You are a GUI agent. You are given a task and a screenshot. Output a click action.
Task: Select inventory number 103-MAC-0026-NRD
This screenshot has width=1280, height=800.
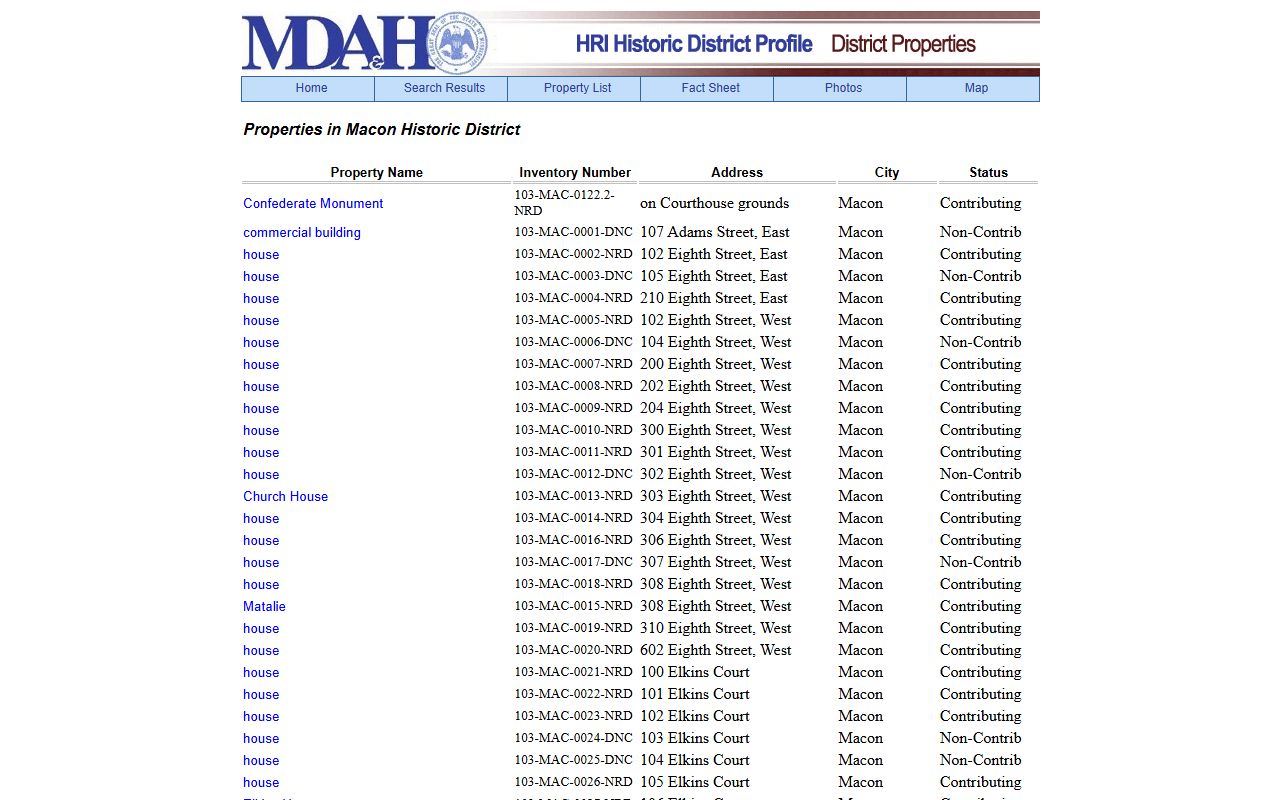(x=574, y=782)
